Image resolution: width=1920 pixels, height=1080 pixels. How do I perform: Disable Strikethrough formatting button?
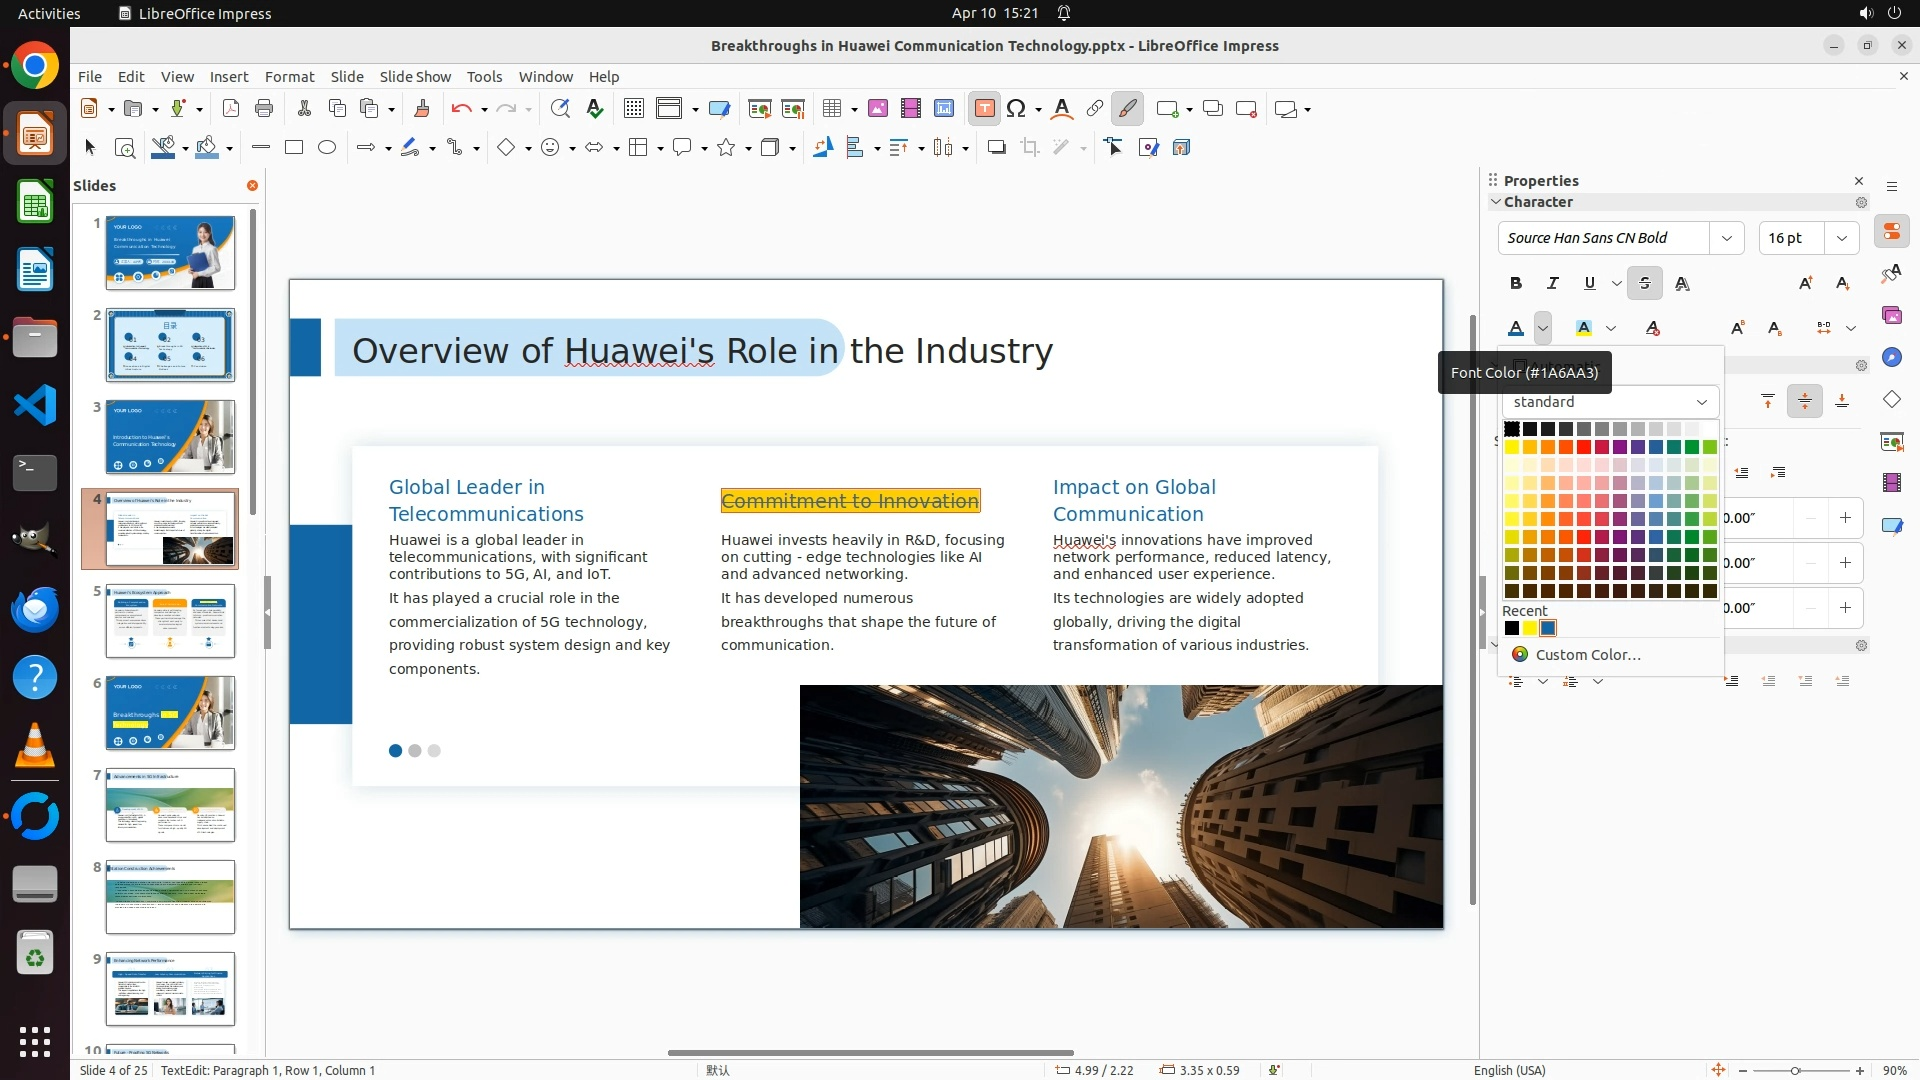click(1644, 284)
